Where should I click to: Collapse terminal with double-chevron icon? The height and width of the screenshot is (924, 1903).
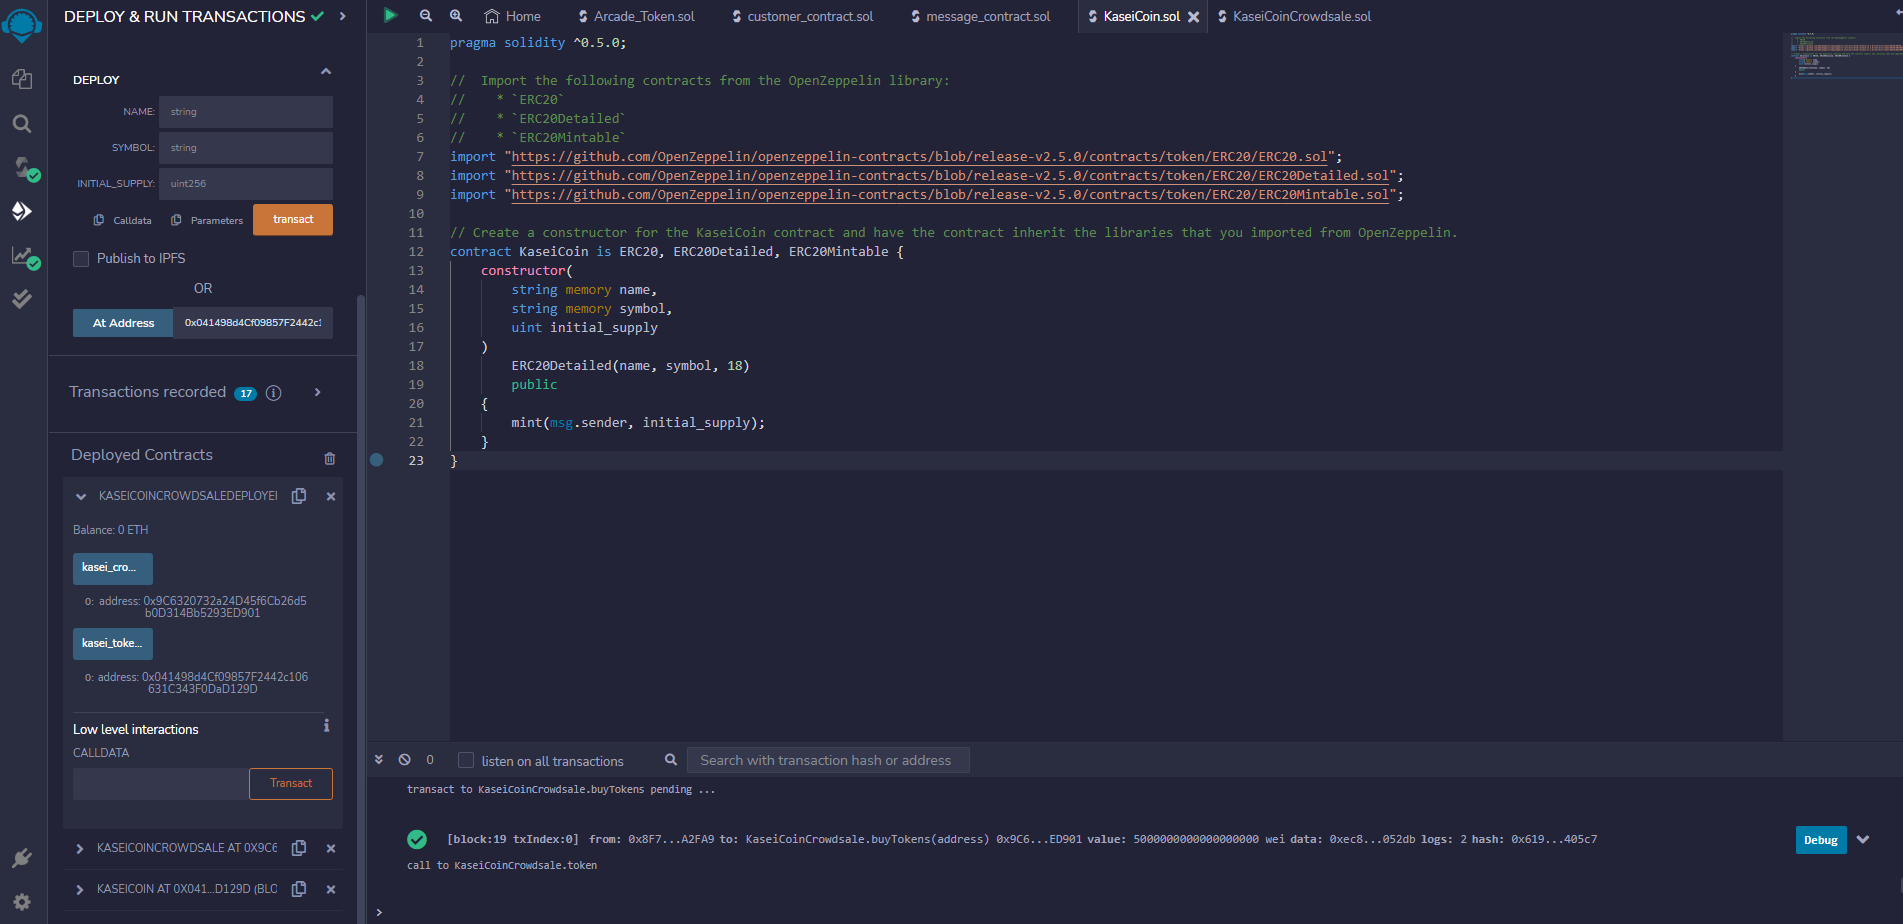coord(379,760)
